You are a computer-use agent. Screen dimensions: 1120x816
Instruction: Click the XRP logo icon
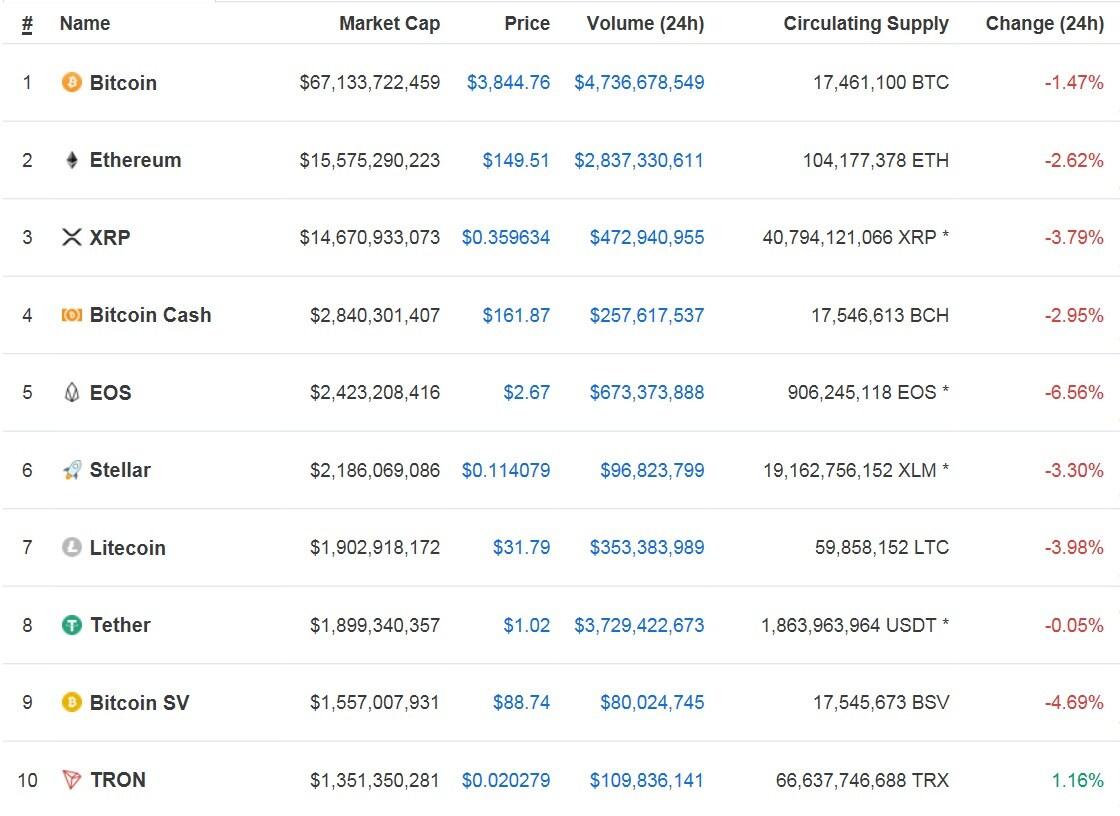coord(71,238)
